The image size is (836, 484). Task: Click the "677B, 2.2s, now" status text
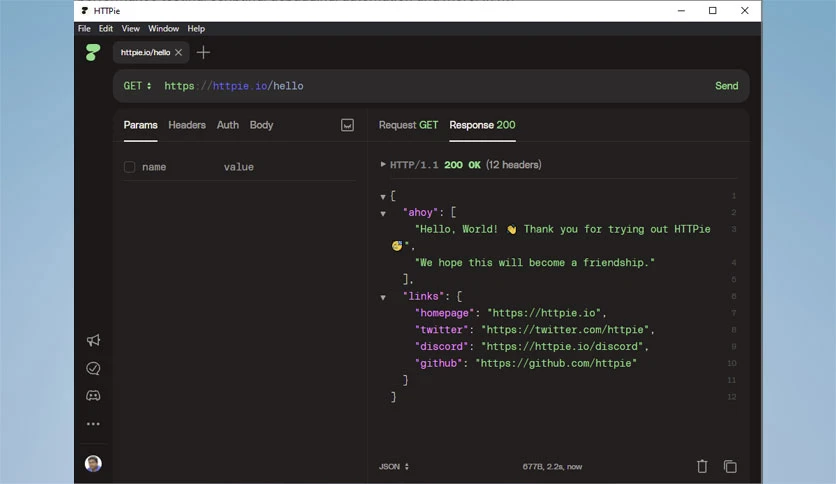pos(552,466)
